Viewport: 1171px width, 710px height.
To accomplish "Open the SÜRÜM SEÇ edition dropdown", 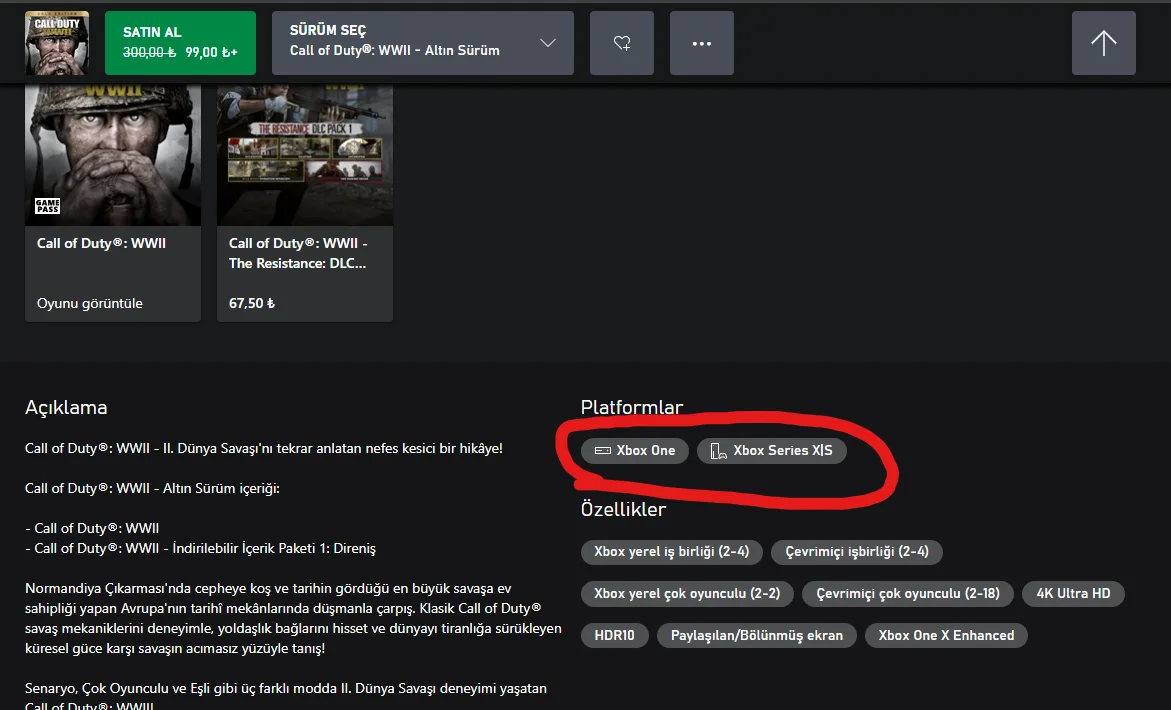I will click(423, 43).
